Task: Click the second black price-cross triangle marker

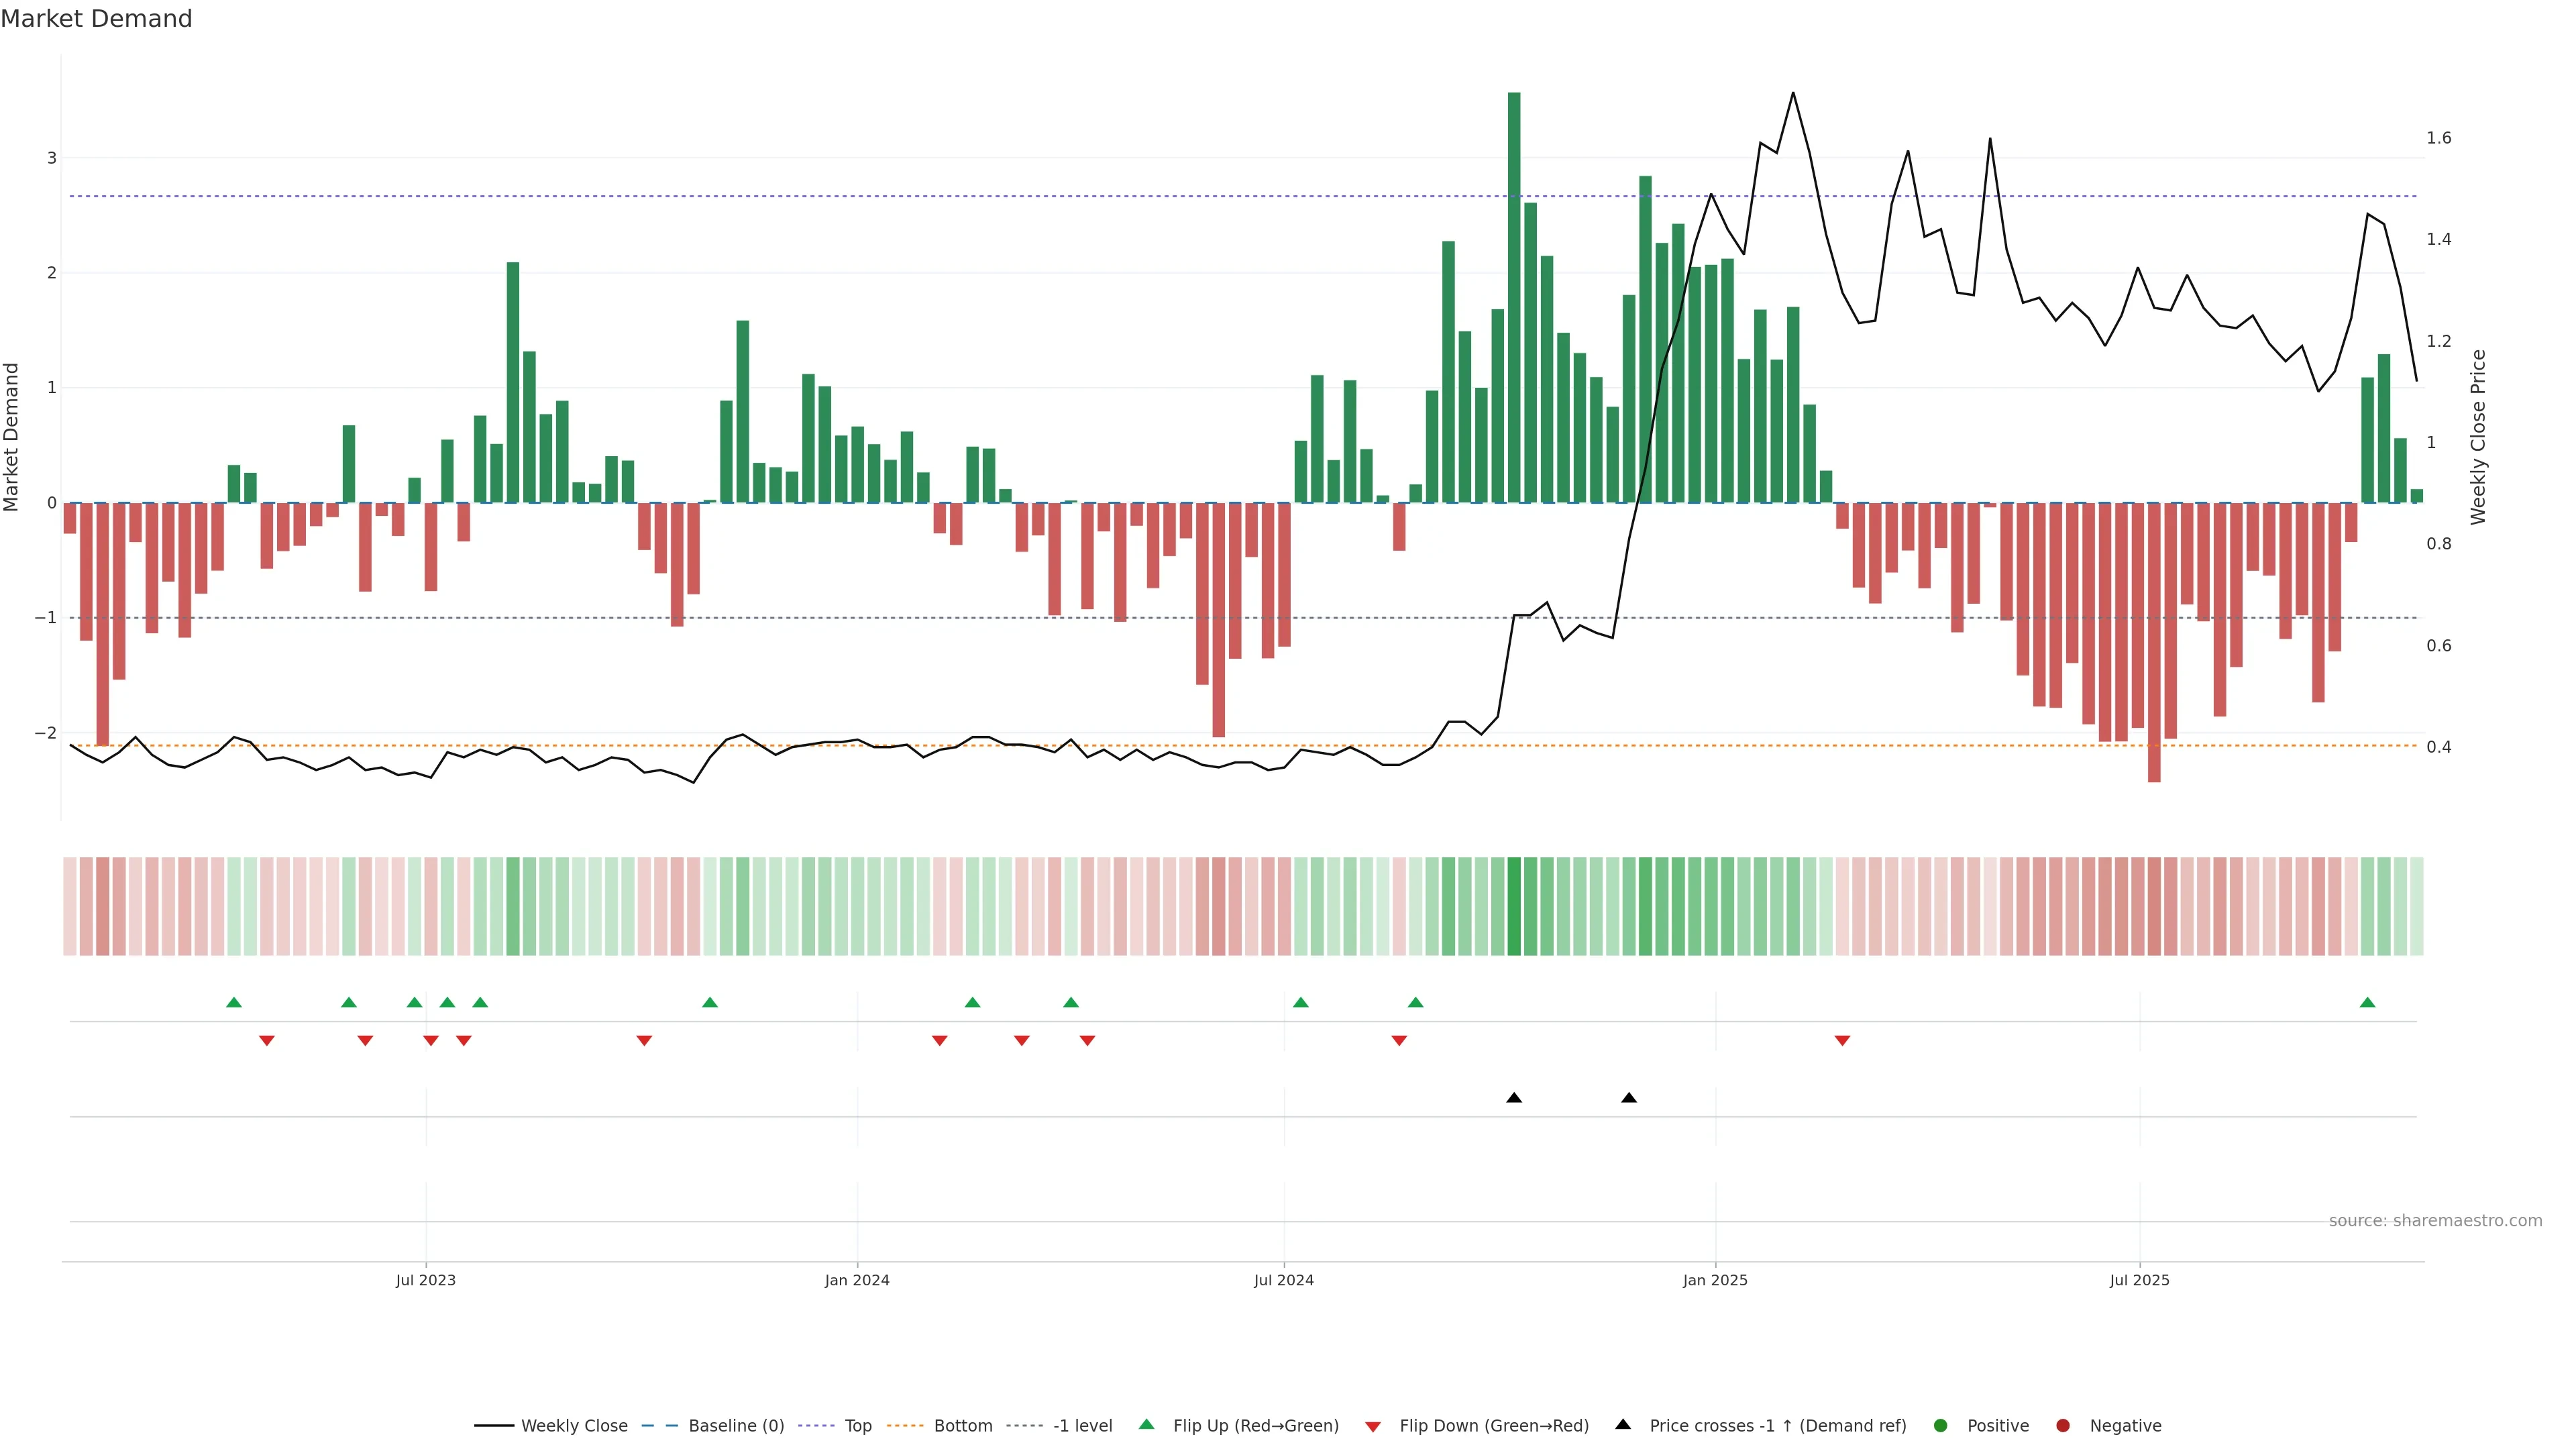Action: (1629, 1098)
